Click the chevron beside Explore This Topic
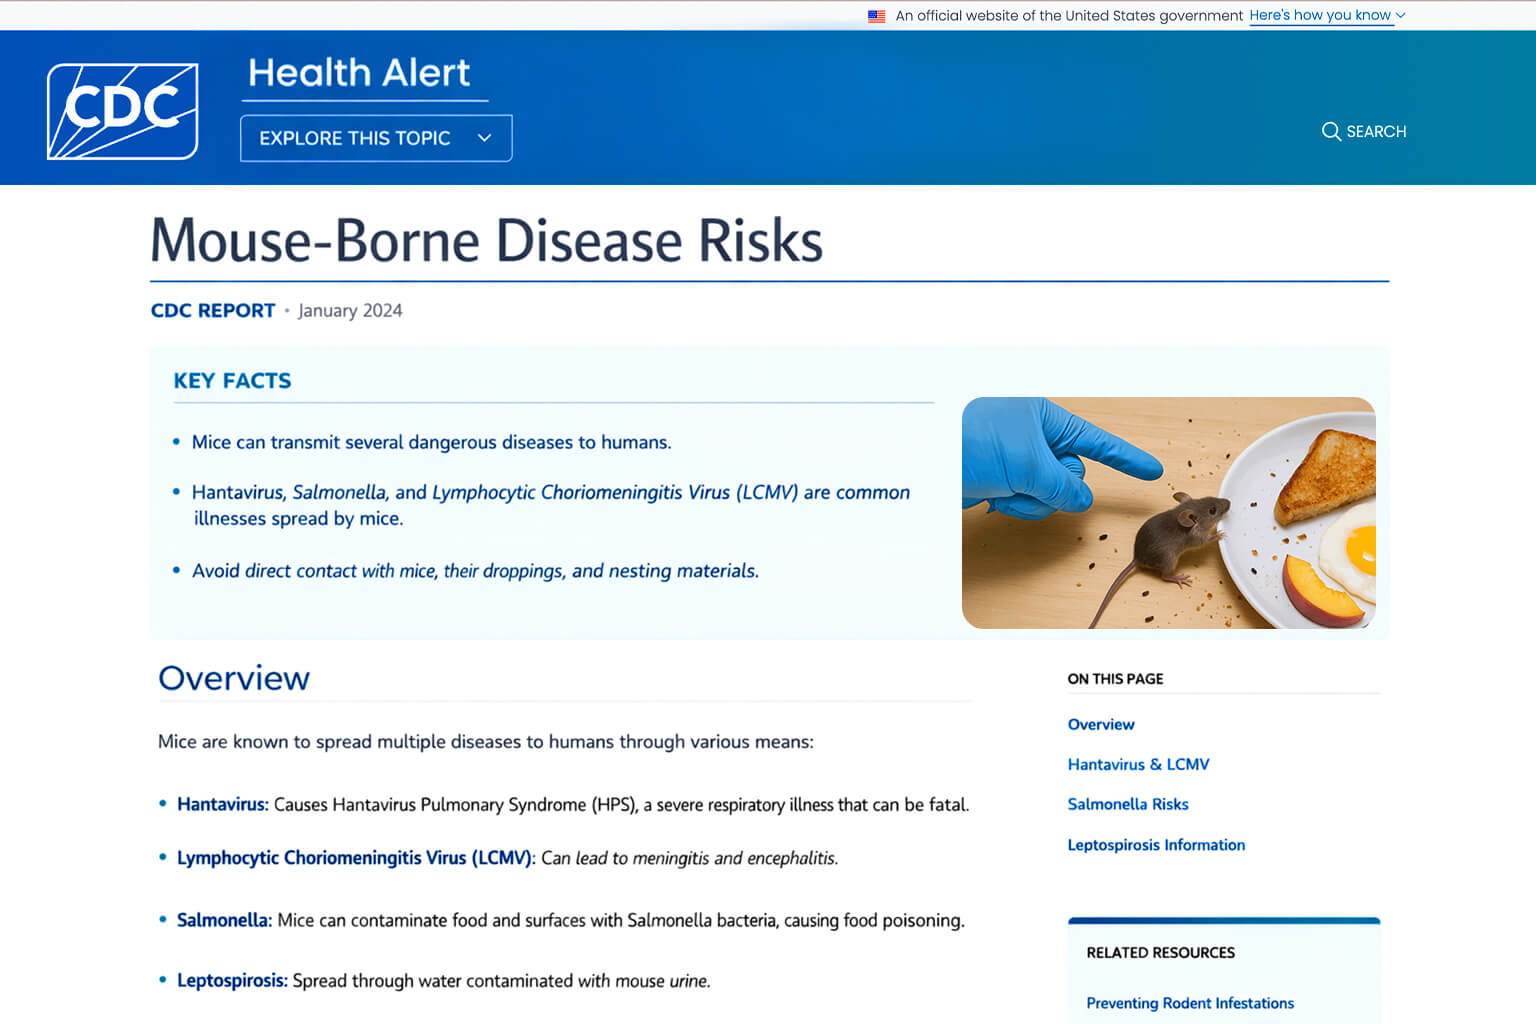Screen dimensions: 1536x1024 (485, 138)
